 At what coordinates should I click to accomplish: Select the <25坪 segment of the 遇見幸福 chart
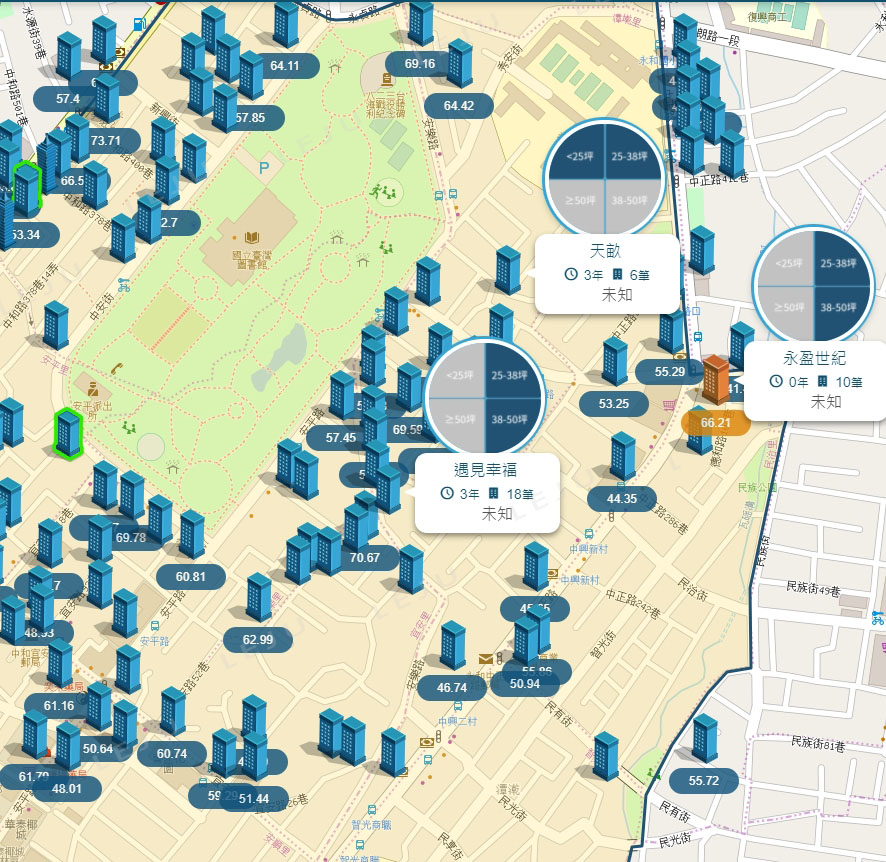click(458, 372)
